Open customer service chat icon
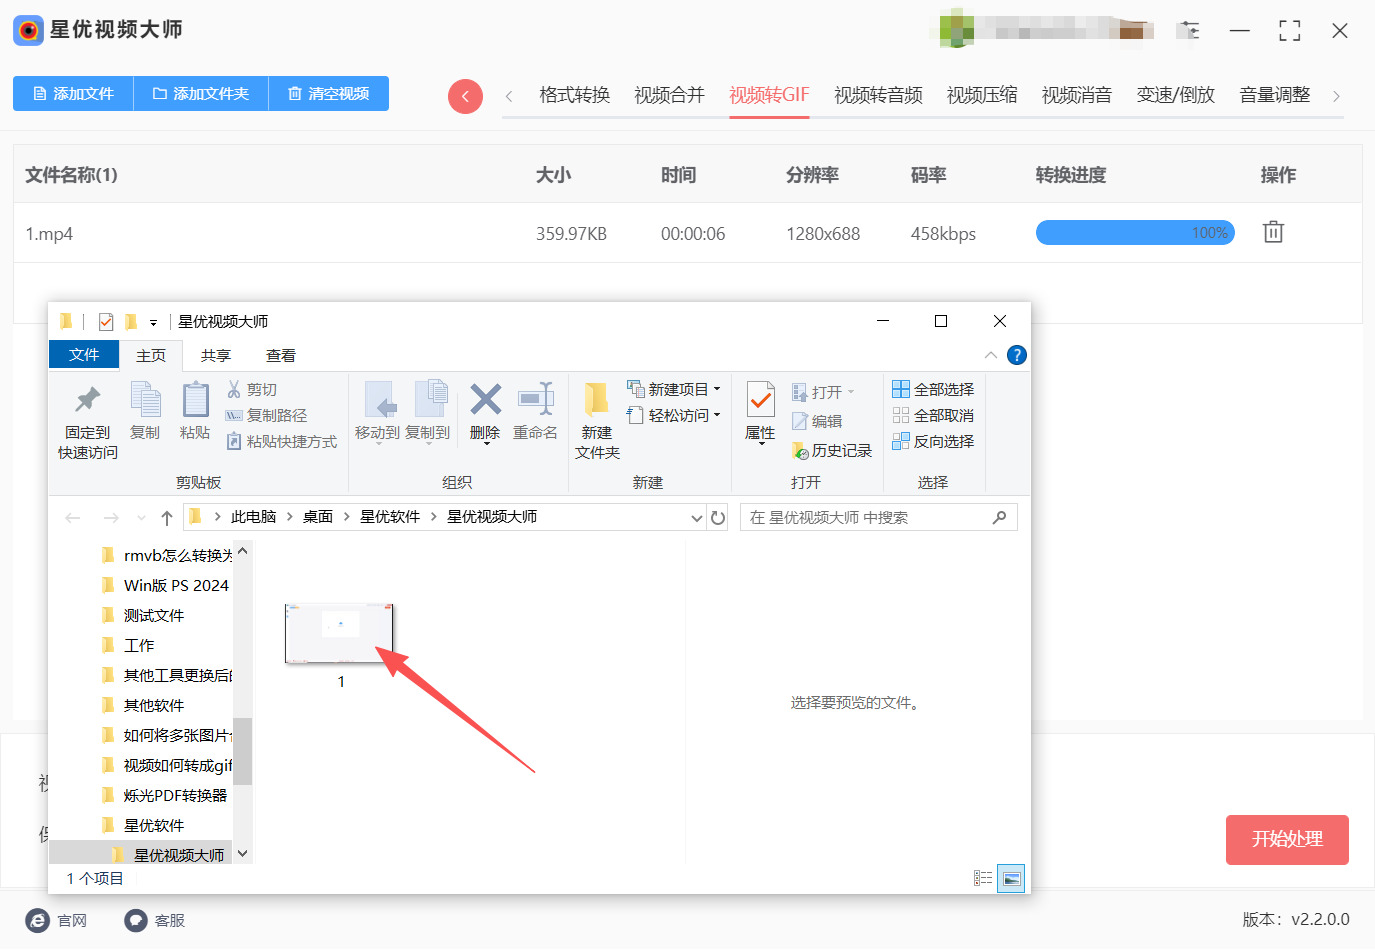The width and height of the screenshot is (1375, 950). [136, 920]
